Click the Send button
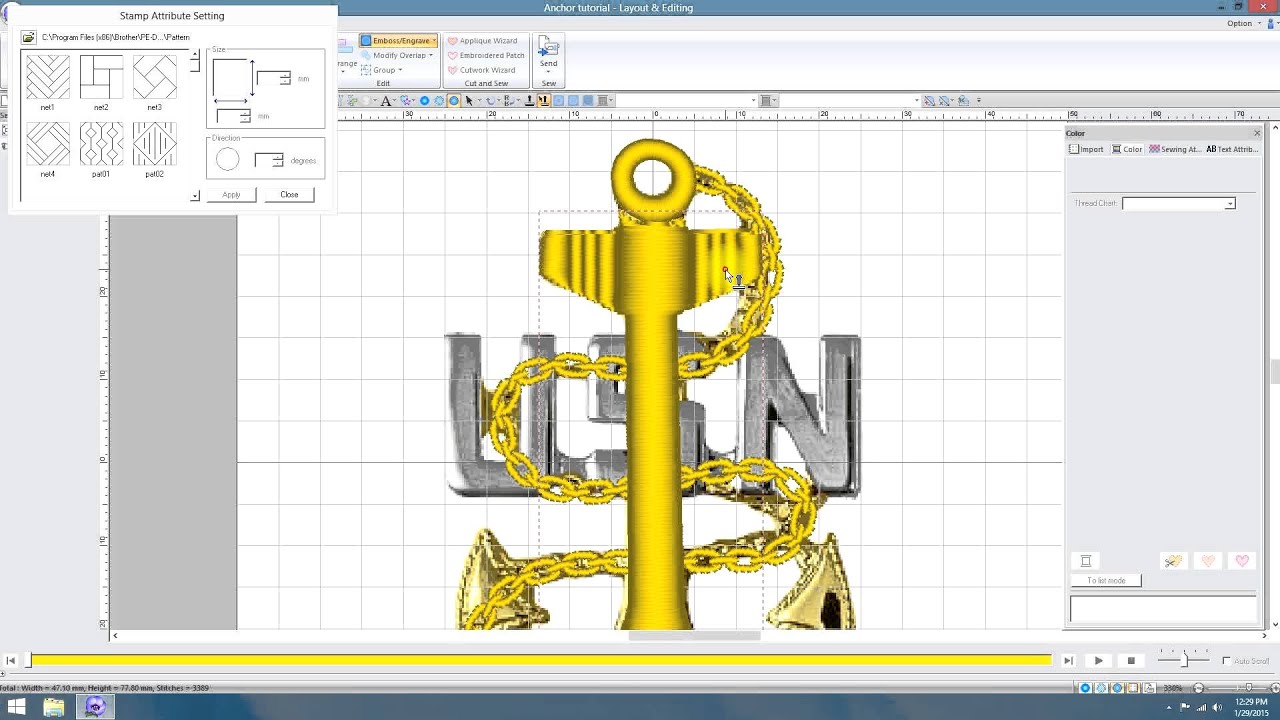Viewport: 1280px width, 720px height. click(x=548, y=55)
